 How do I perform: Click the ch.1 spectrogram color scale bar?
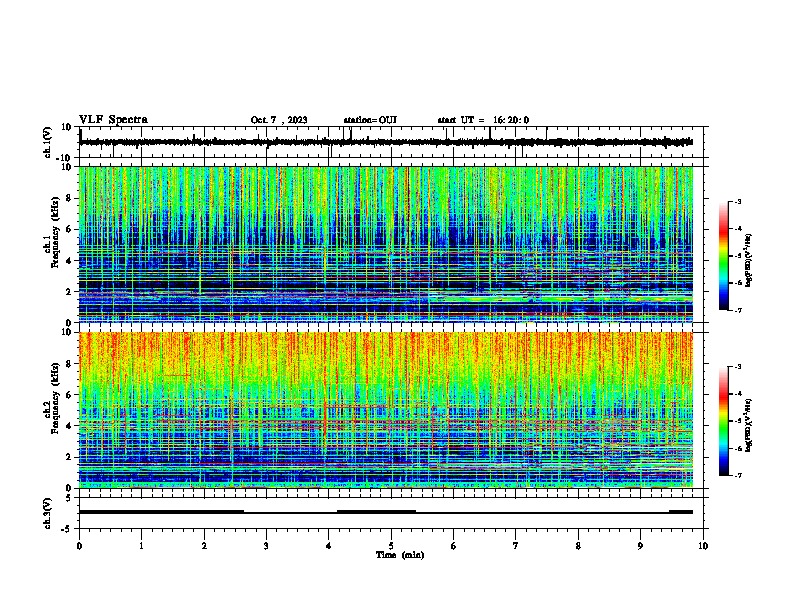(723, 256)
